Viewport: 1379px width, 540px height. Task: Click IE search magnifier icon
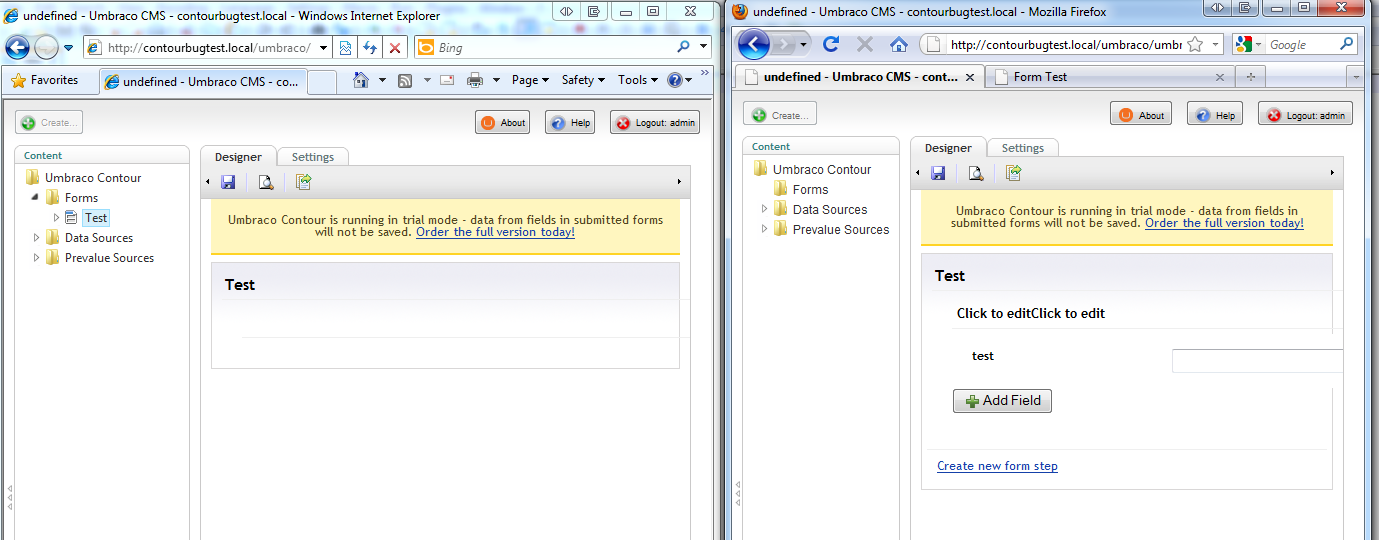[684, 47]
